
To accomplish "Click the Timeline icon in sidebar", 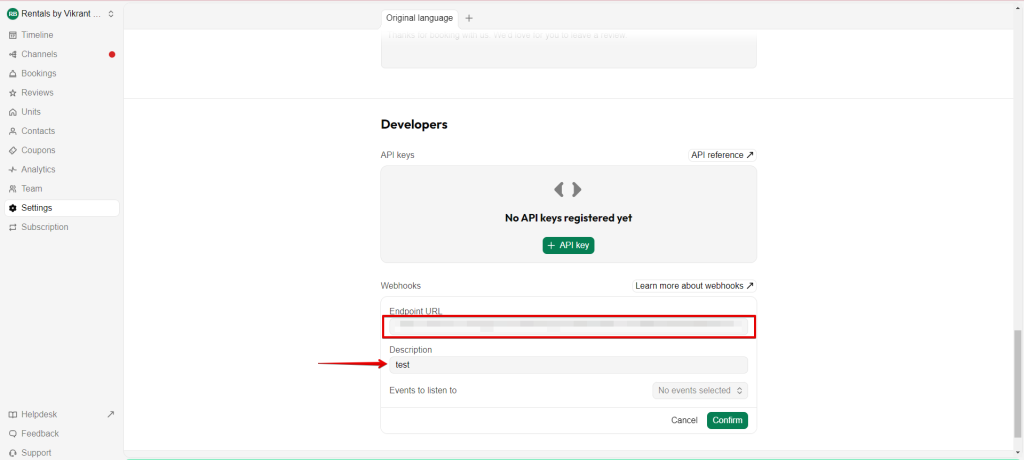I will (x=12, y=35).
